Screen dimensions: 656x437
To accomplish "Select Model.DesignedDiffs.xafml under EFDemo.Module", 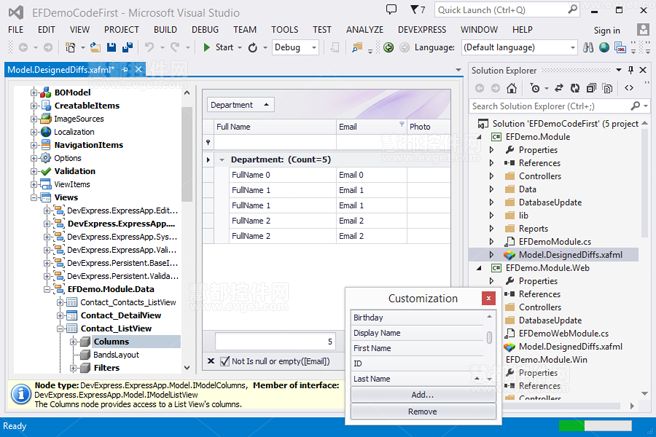I will click(570, 255).
